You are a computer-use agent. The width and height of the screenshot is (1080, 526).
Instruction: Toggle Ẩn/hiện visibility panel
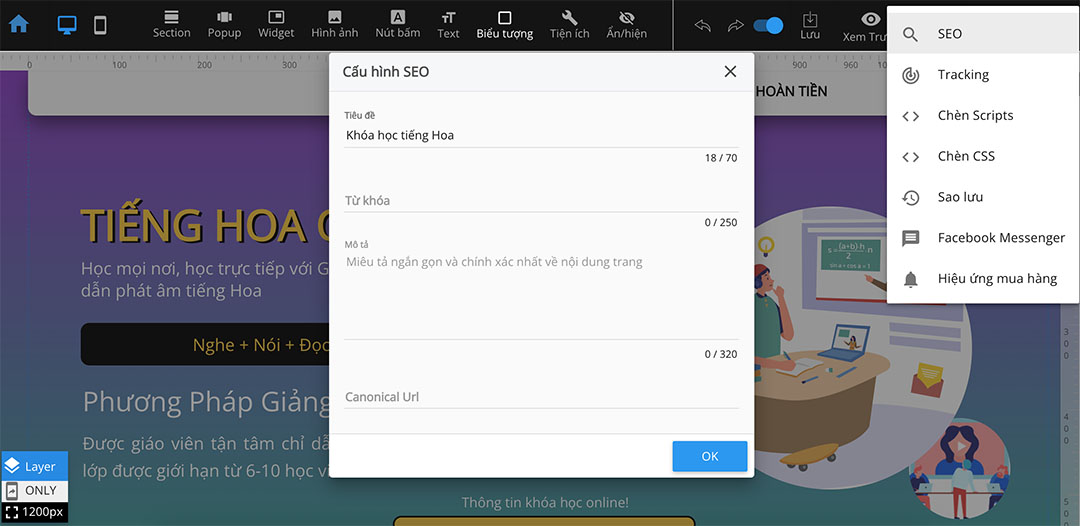click(626, 25)
